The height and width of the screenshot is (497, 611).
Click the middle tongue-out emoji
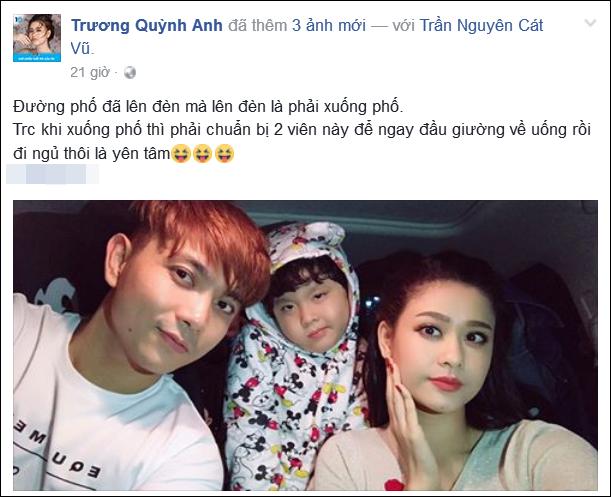point(203,154)
